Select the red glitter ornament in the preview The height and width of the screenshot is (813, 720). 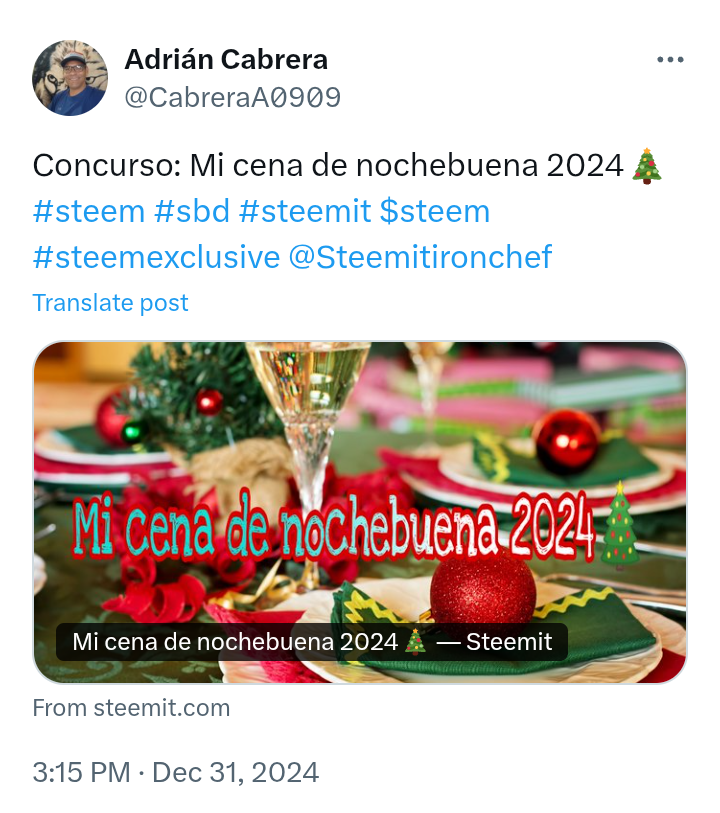pyautogui.click(x=483, y=588)
